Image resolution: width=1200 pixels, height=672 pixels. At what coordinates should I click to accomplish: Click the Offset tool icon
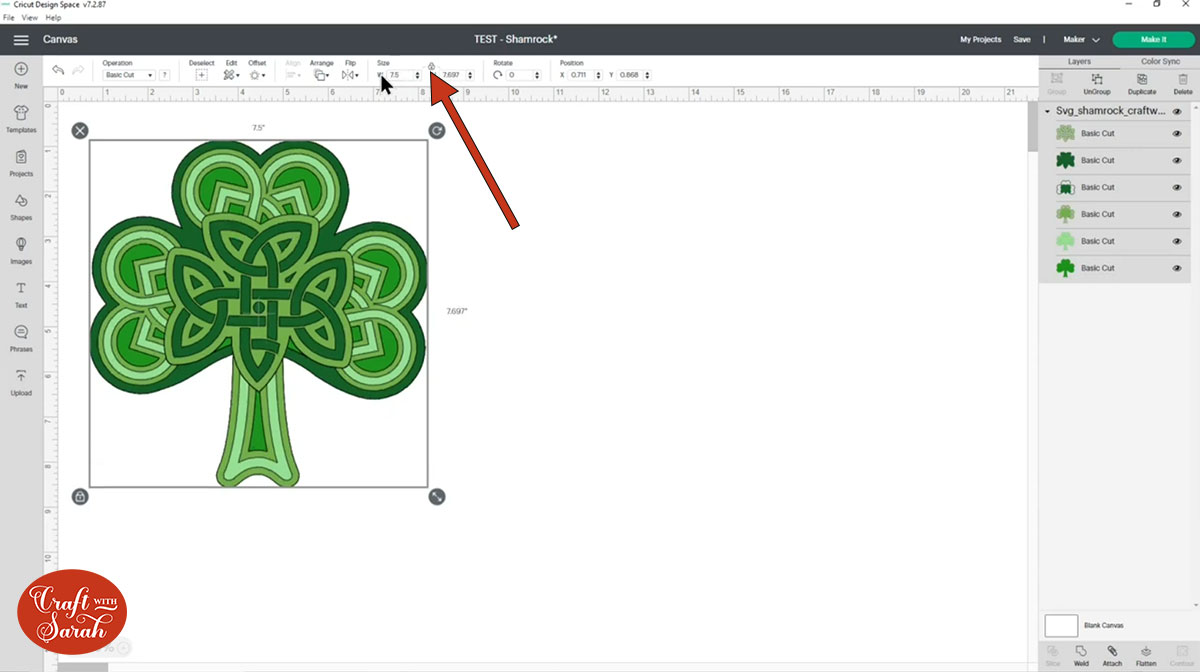tap(256, 74)
